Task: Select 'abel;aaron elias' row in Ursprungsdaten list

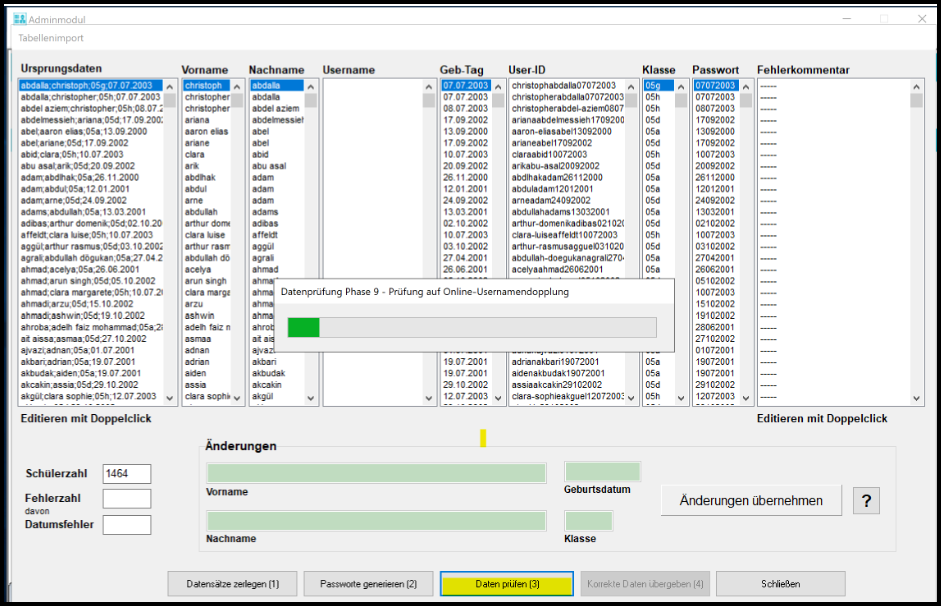Action: [x=85, y=131]
